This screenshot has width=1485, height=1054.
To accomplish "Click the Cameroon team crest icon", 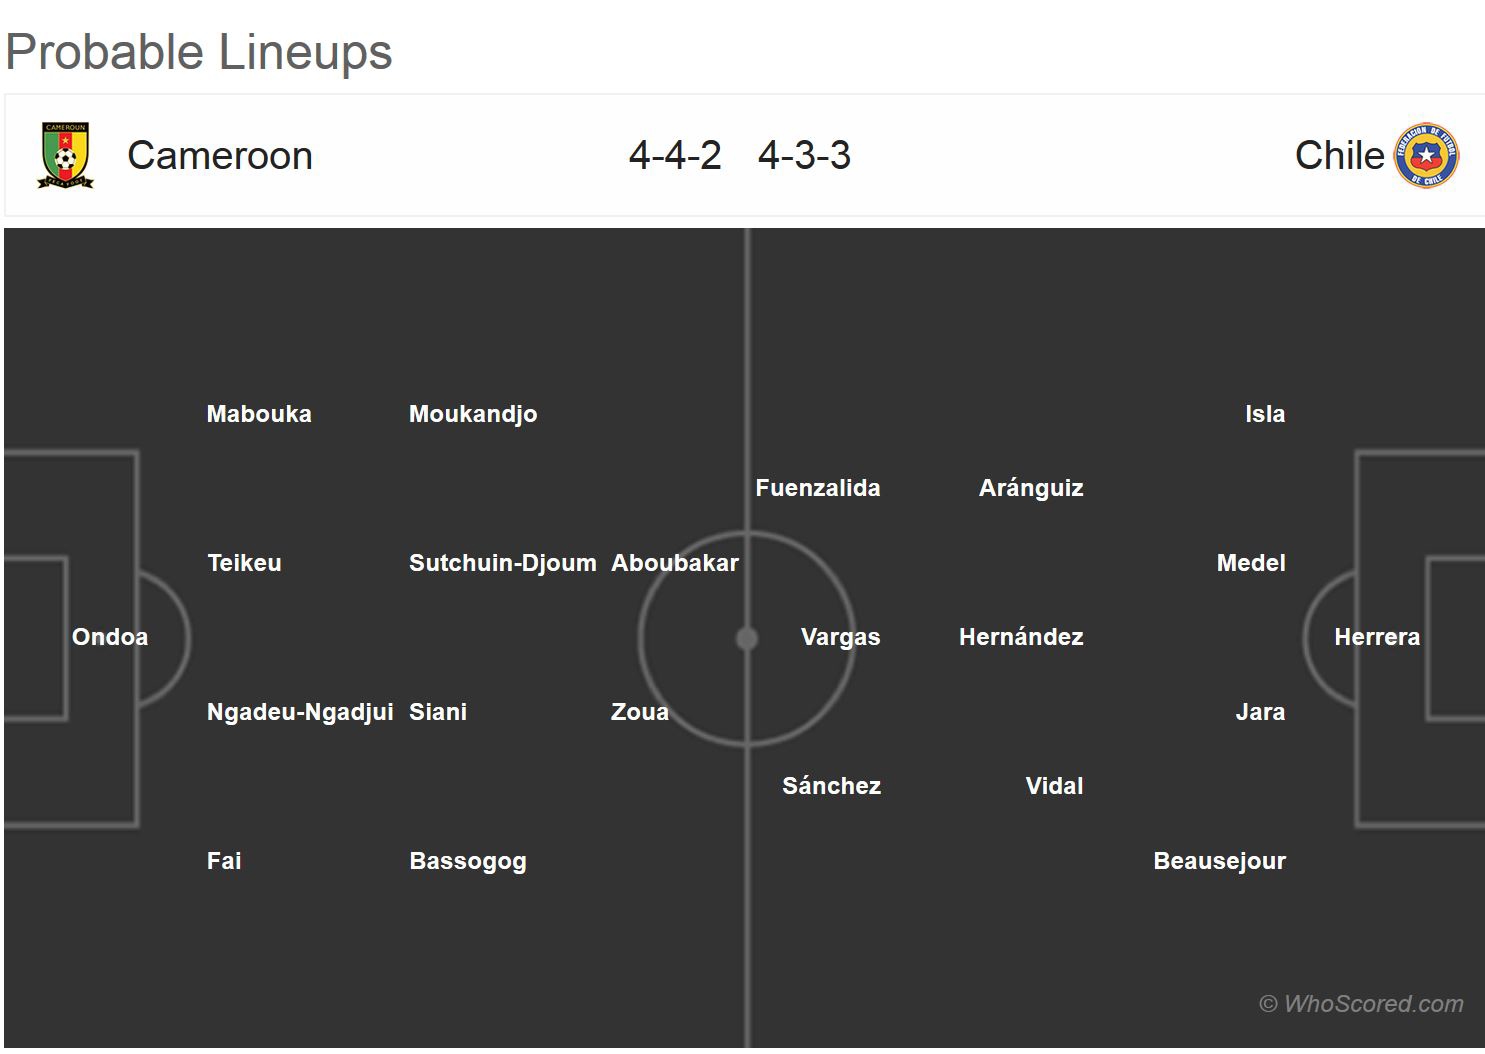I will click(x=65, y=156).
